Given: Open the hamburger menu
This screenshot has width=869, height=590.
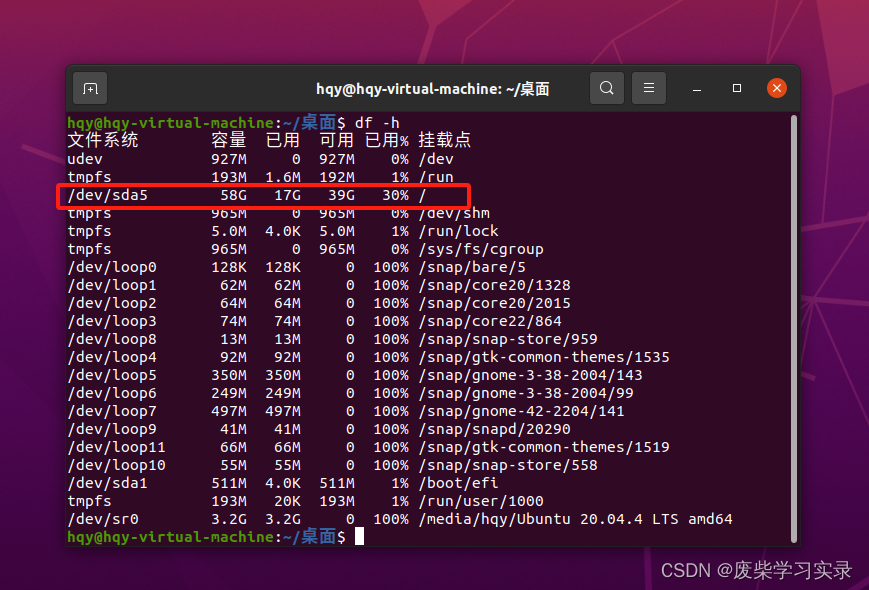Looking at the screenshot, I should 648,88.
